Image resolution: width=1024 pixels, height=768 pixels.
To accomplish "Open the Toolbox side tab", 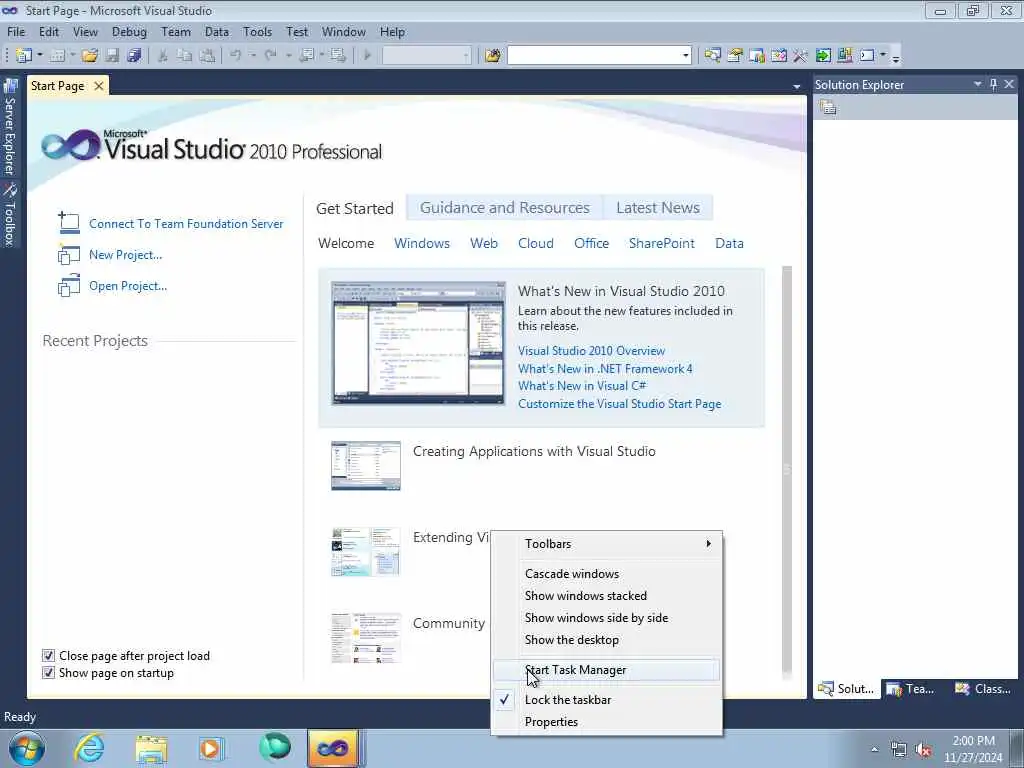I will [10, 216].
